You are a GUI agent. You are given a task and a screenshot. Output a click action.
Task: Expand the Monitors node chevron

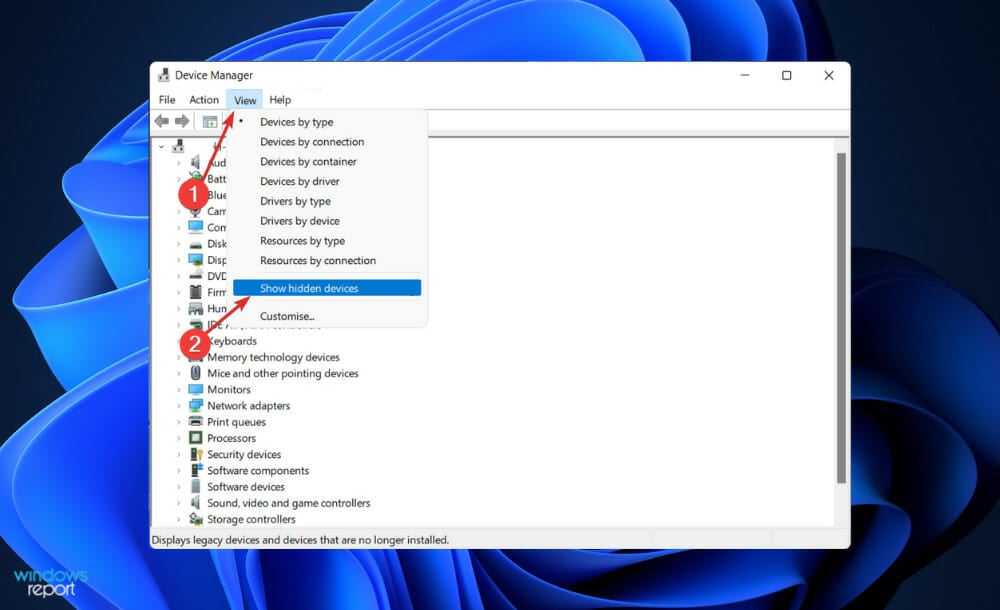click(x=179, y=389)
